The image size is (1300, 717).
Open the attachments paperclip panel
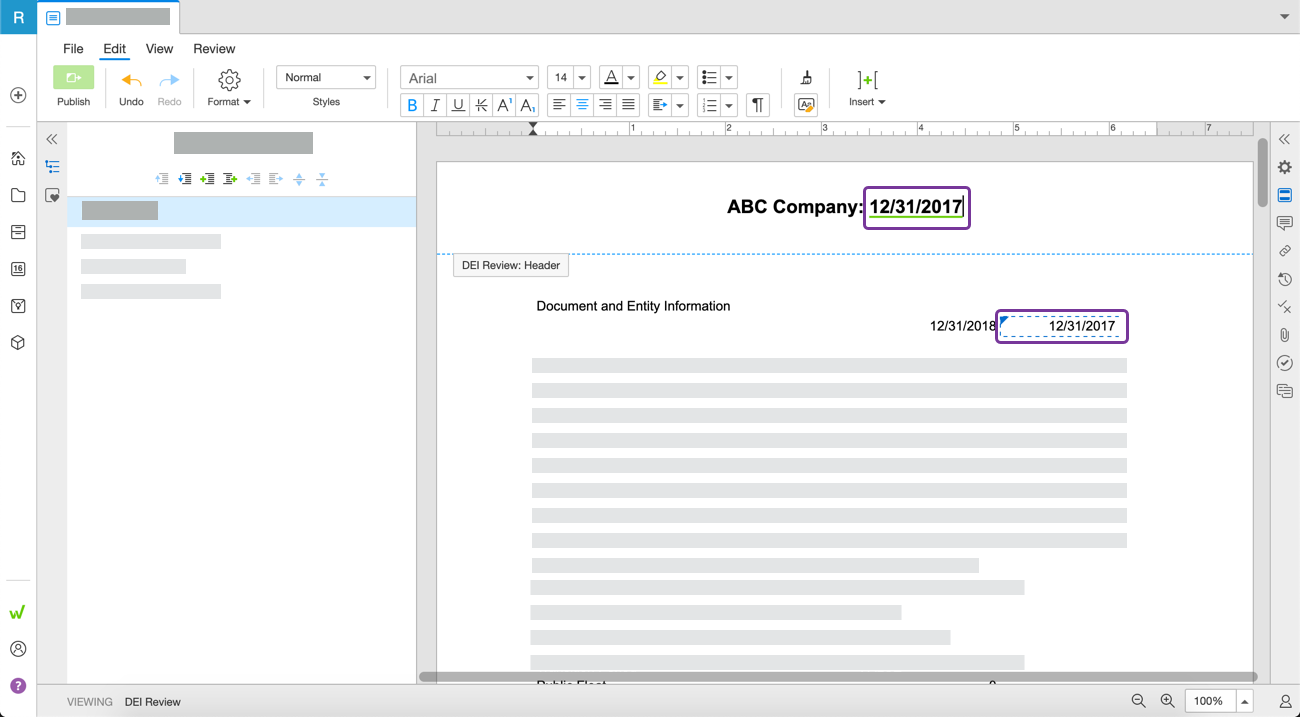(1285, 335)
